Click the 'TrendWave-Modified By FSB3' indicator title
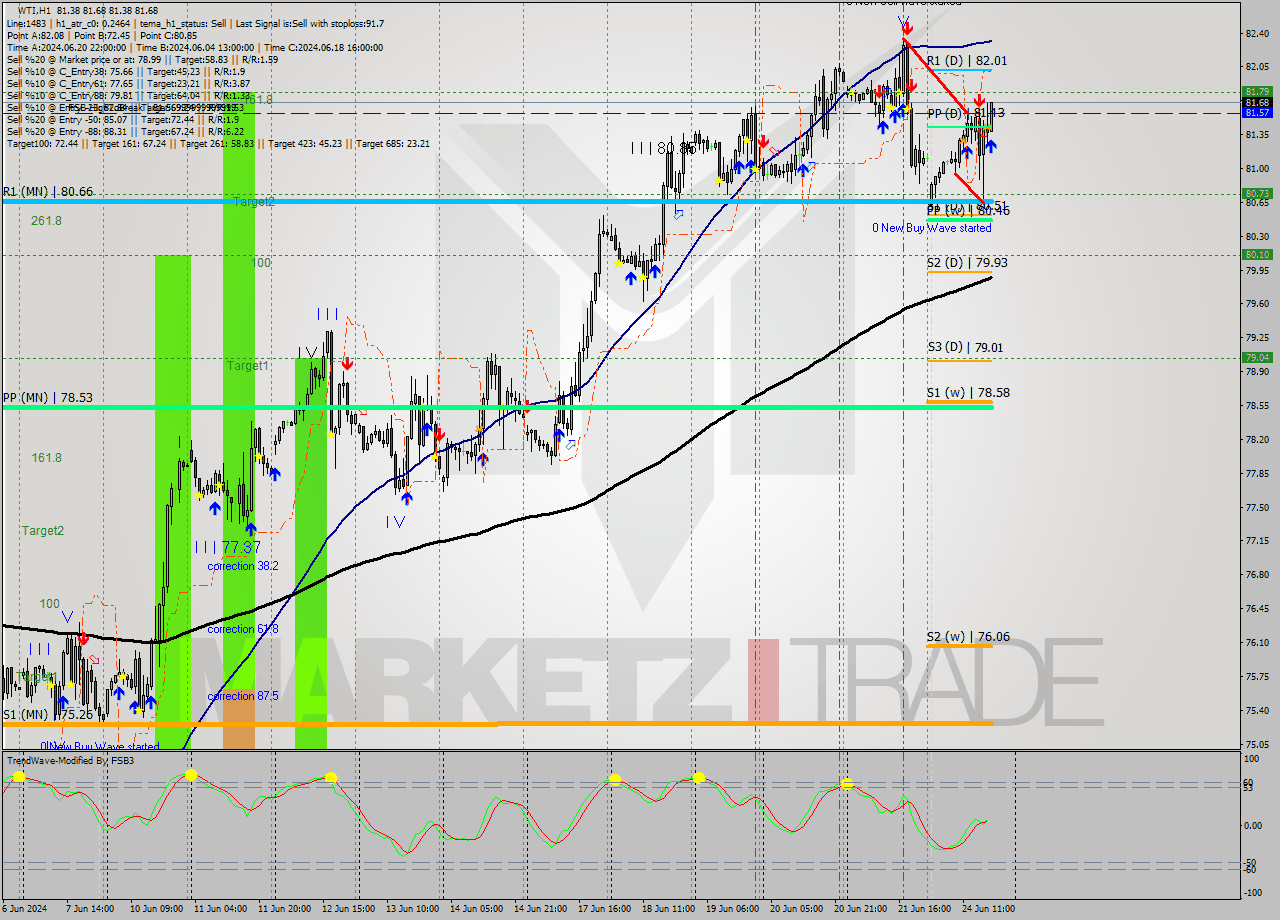Image resolution: width=1280 pixels, height=920 pixels. click(x=71, y=761)
